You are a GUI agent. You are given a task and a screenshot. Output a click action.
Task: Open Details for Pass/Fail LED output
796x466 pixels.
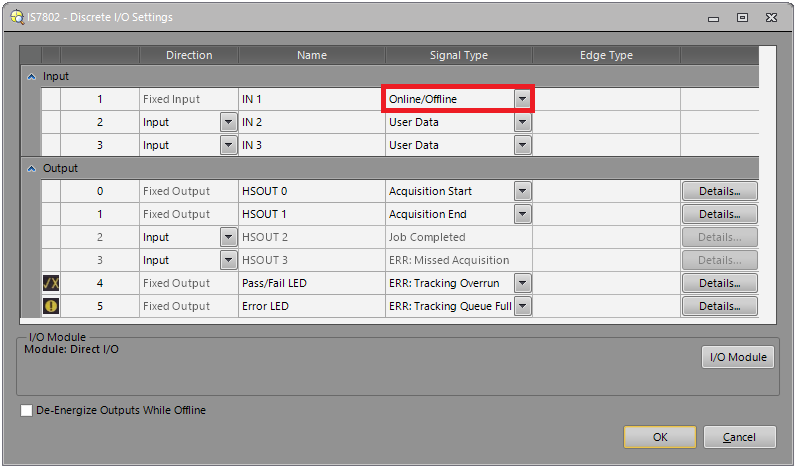click(x=719, y=283)
